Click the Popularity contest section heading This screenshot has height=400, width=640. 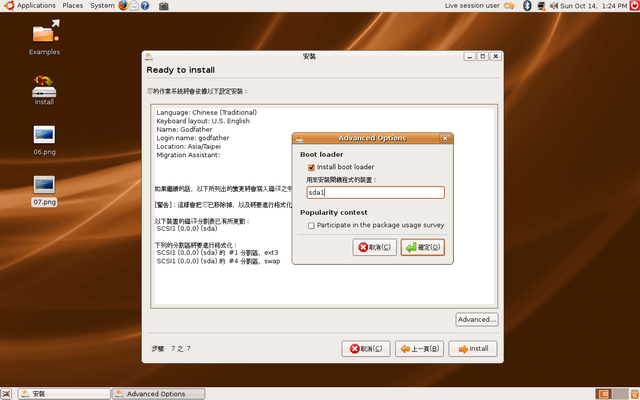333,213
